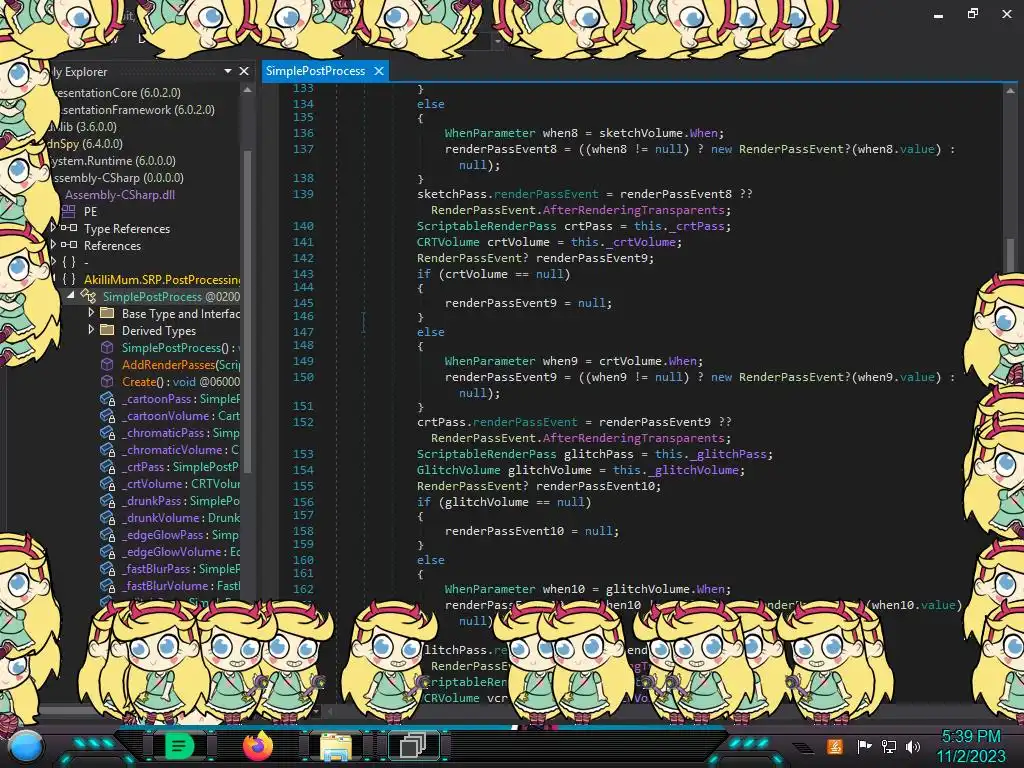Viewport: 1024px width, 768px height.
Task: Click line number 147 in the gutter
Action: point(303,331)
